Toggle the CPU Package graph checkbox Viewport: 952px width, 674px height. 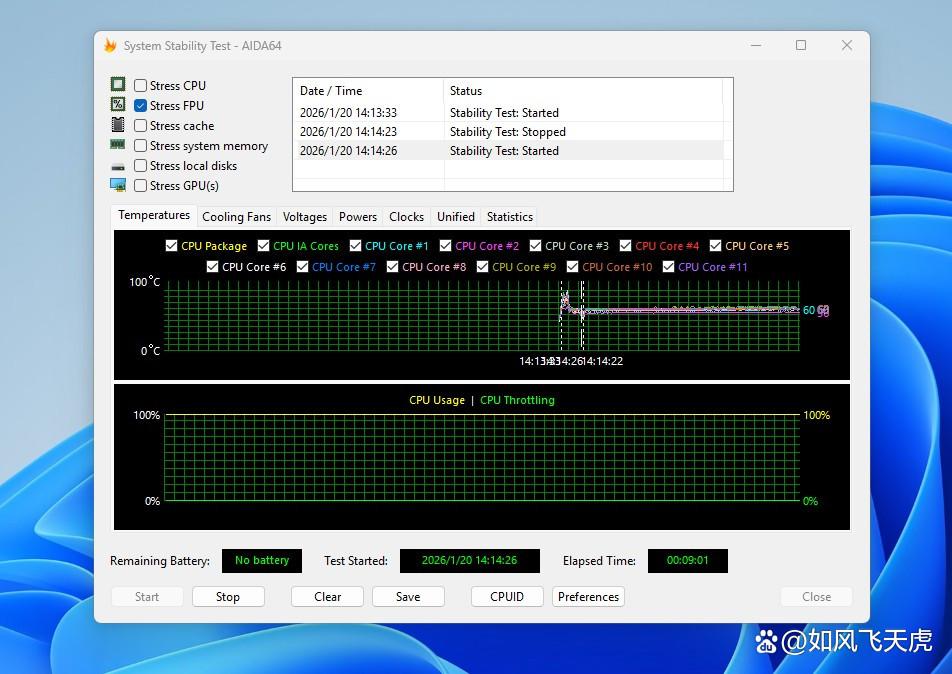click(171, 245)
